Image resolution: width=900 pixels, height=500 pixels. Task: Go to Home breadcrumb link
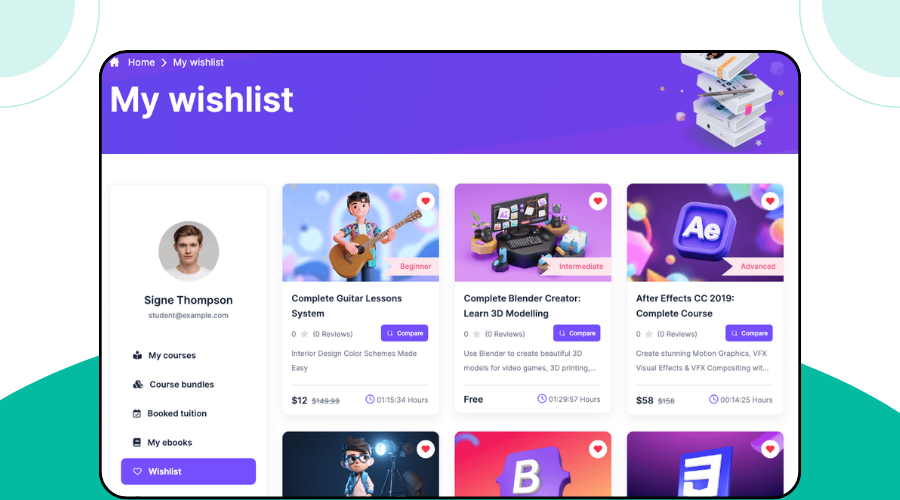pyautogui.click(x=141, y=62)
